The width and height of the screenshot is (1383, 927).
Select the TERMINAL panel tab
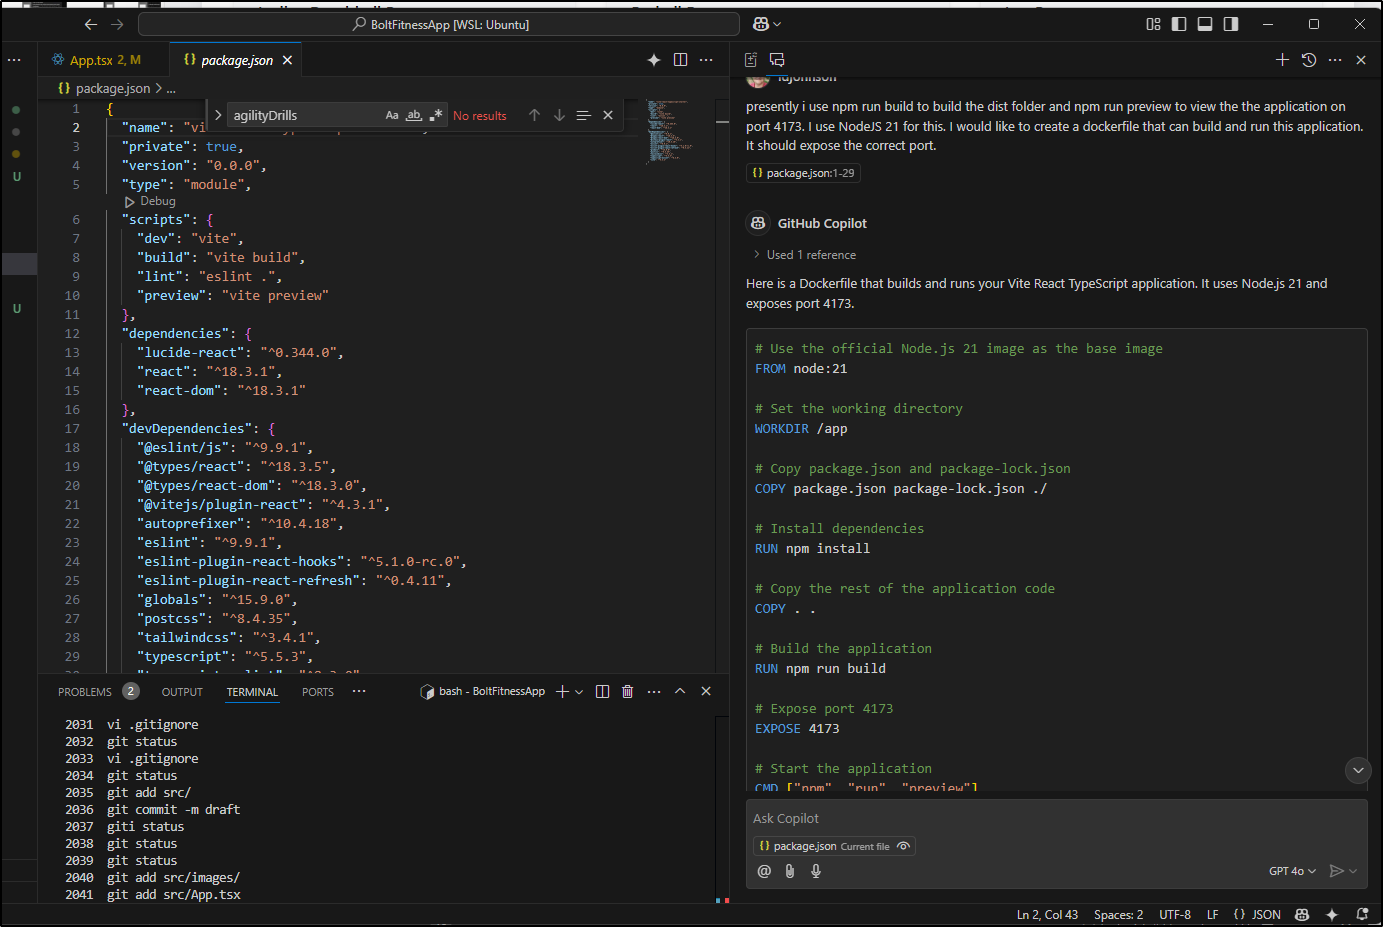252,692
